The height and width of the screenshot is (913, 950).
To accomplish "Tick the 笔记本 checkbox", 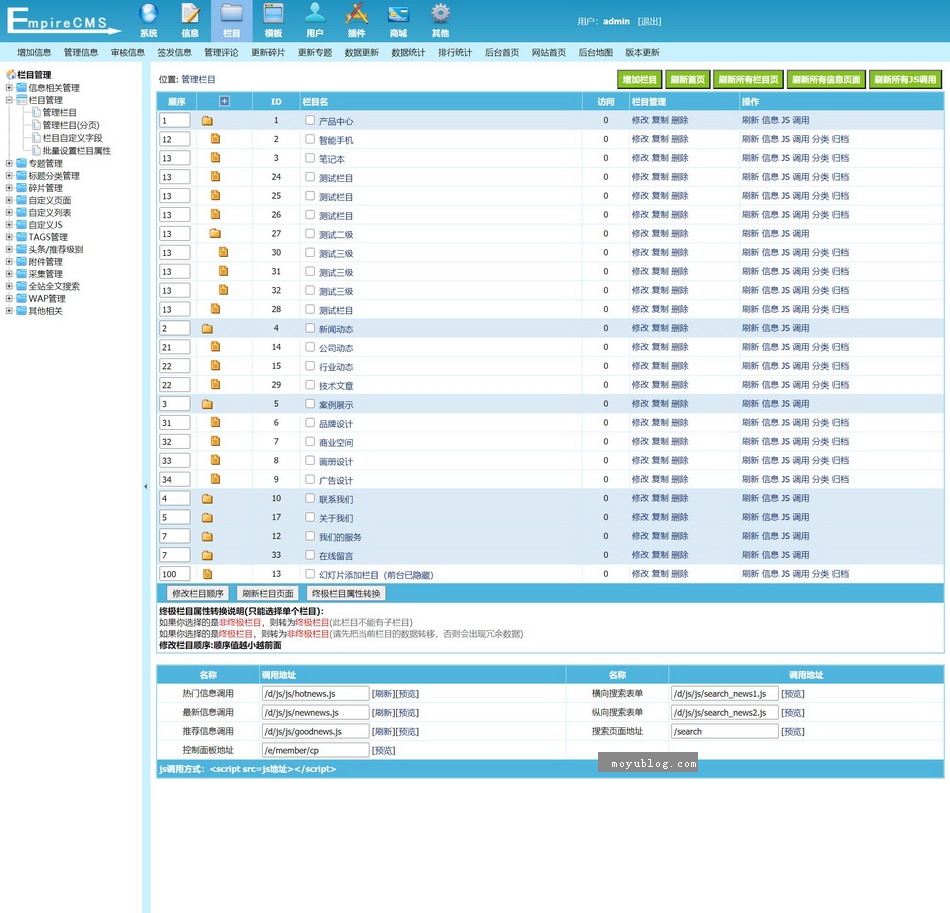I will (310, 158).
